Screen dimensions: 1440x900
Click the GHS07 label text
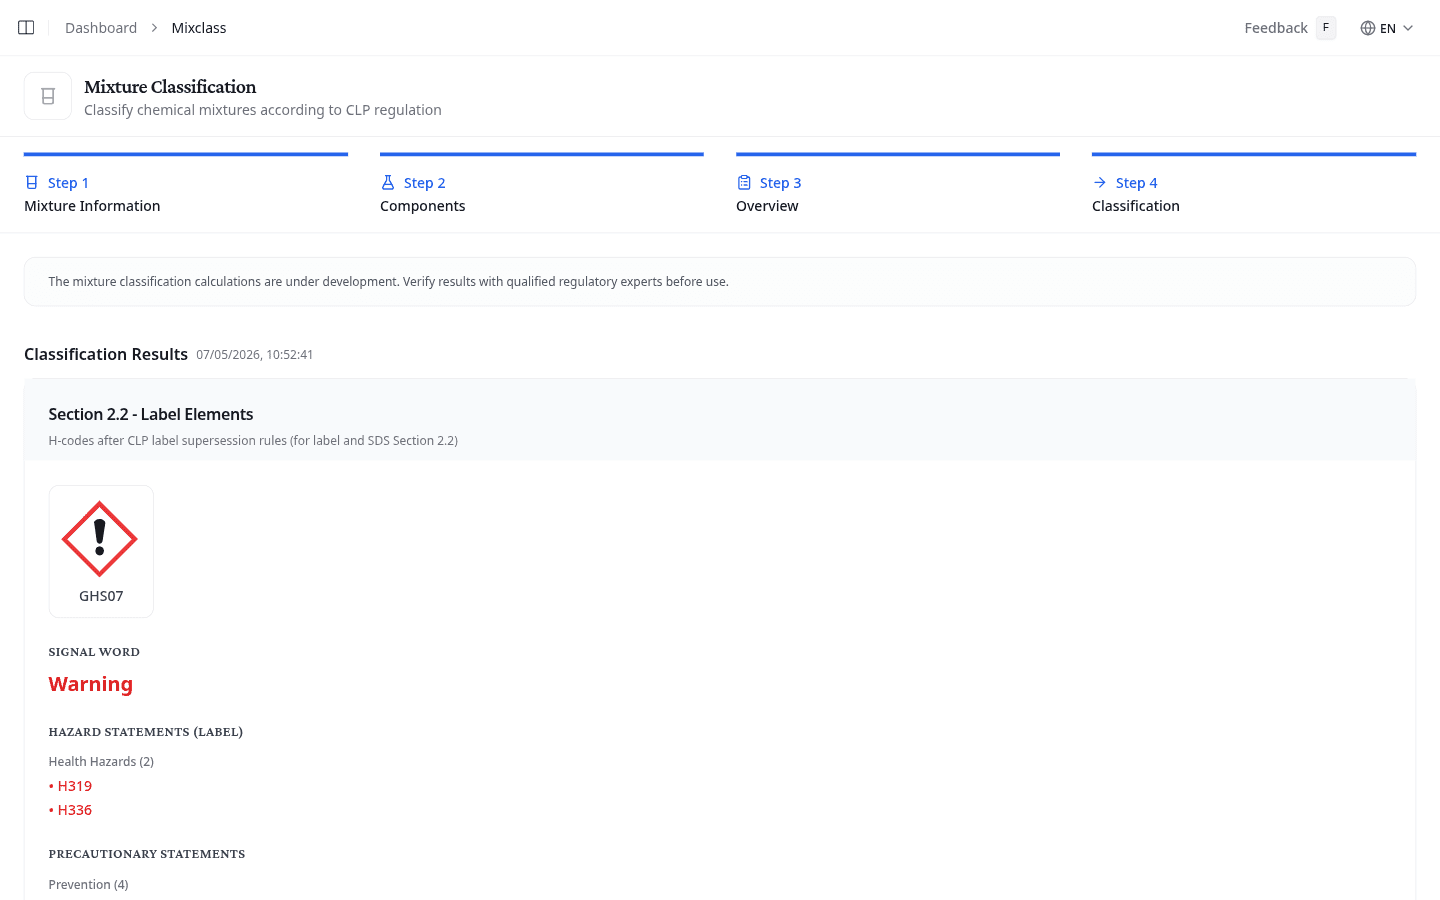point(101,596)
